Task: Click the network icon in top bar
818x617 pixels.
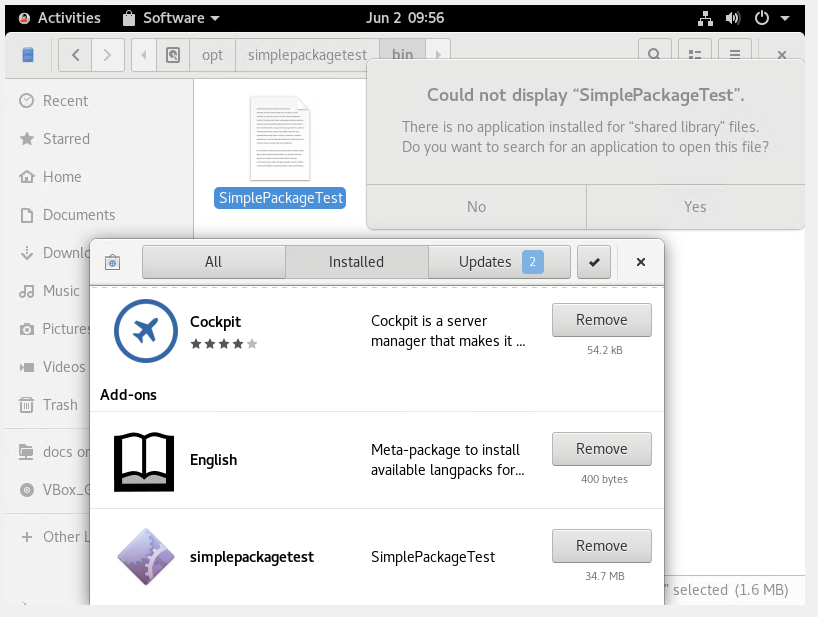Action: pyautogui.click(x=703, y=18)
